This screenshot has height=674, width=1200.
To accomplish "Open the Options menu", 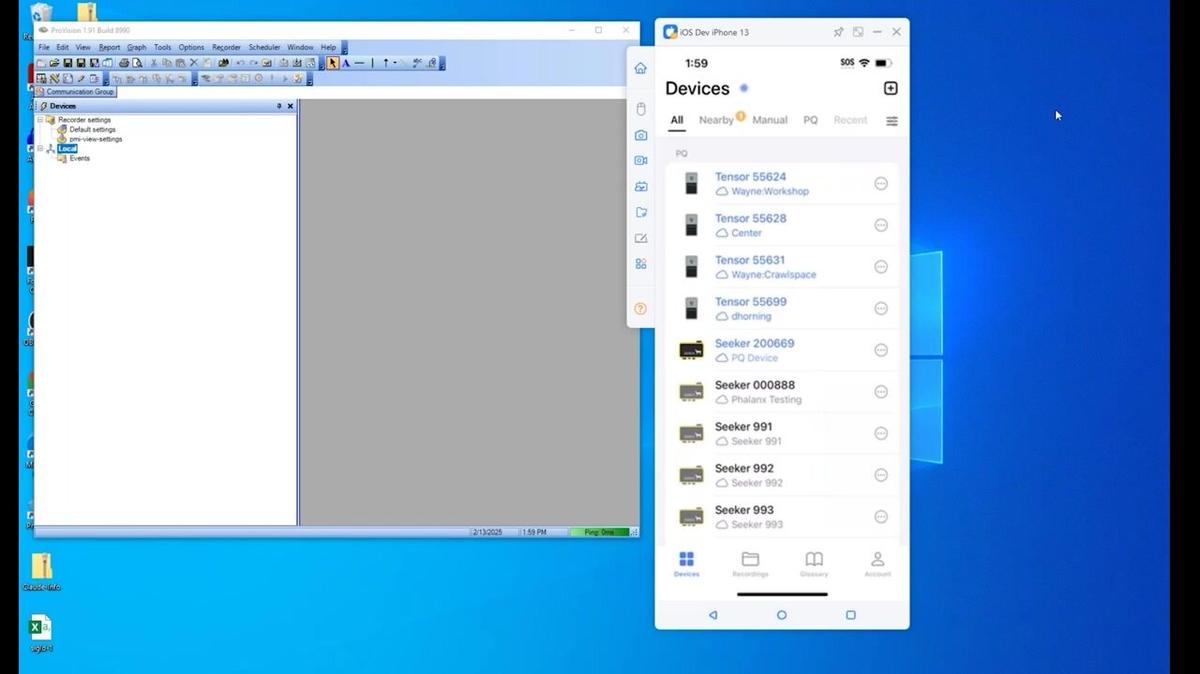I will point(191,47).
